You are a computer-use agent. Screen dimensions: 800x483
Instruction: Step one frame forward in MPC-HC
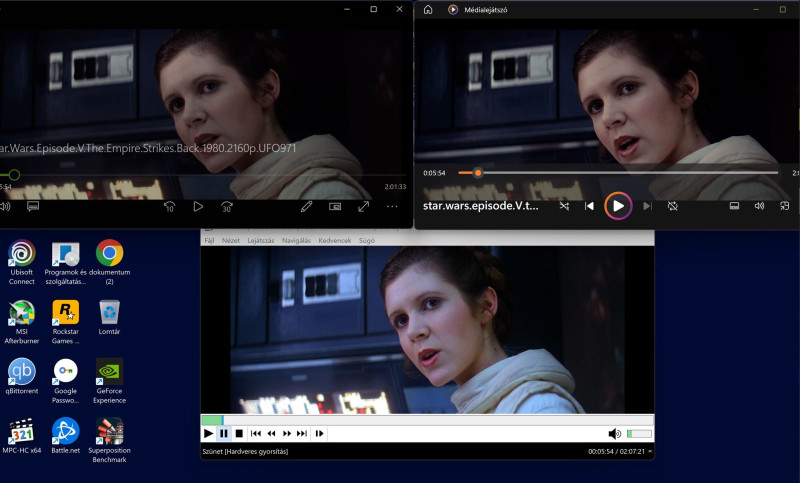tap(319, 434)
